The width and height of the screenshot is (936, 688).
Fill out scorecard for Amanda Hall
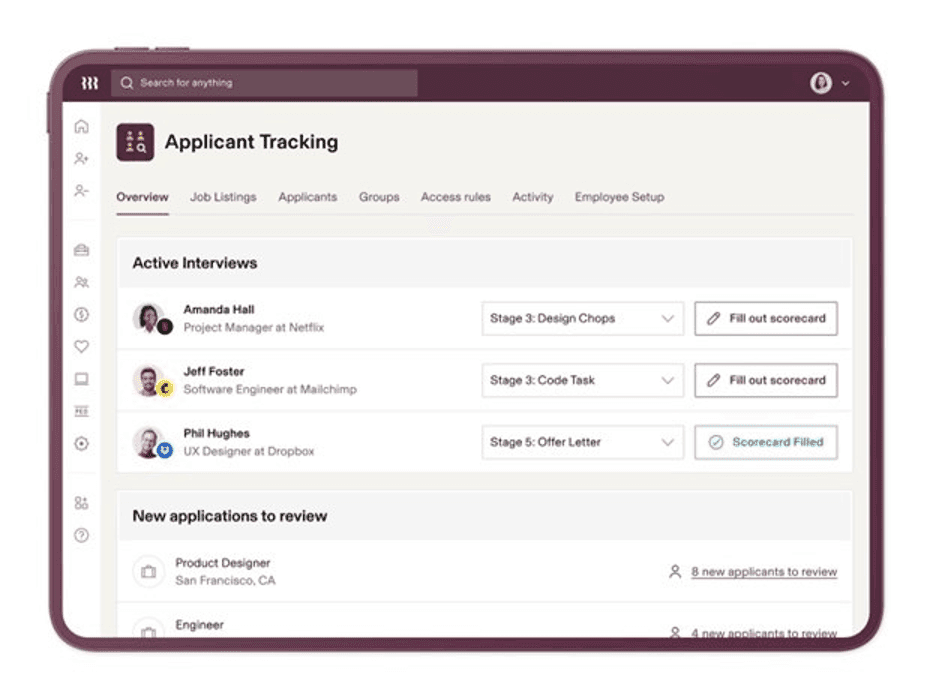click(x=765, y=318)
